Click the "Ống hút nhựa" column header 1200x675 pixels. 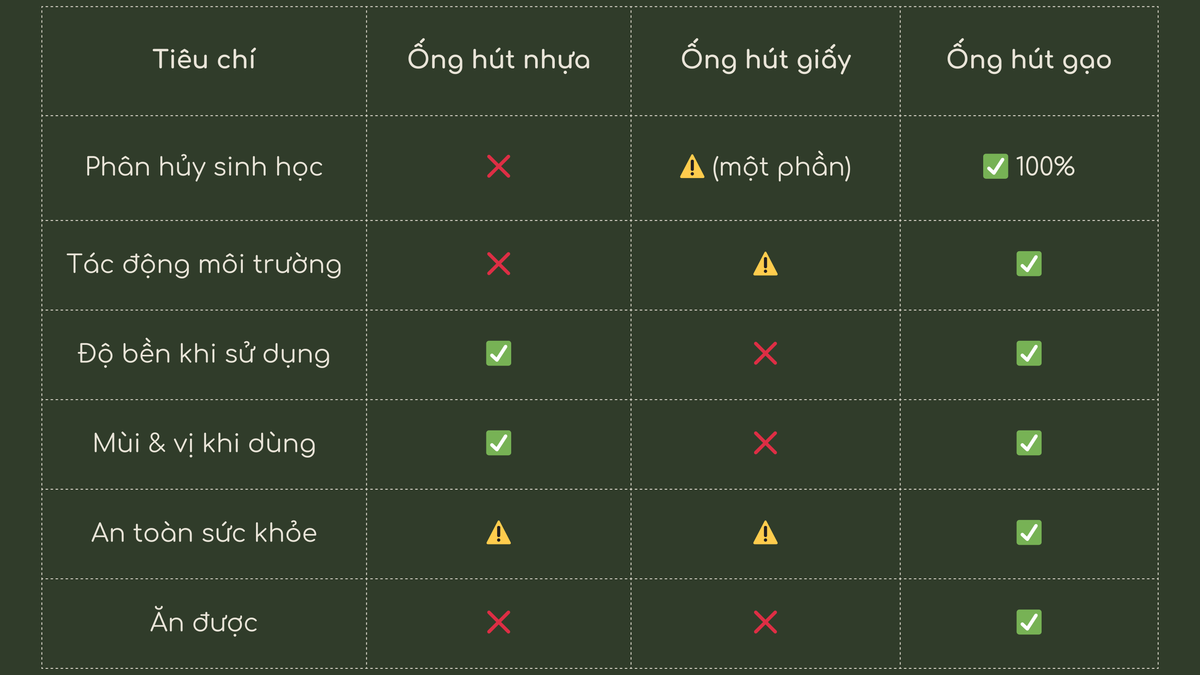(498, 59)
